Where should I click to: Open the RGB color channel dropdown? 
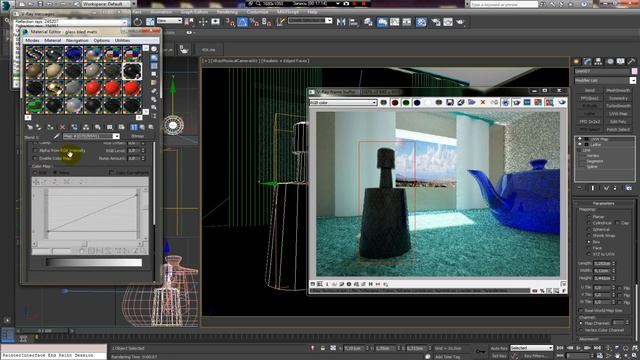click(343, 102)
